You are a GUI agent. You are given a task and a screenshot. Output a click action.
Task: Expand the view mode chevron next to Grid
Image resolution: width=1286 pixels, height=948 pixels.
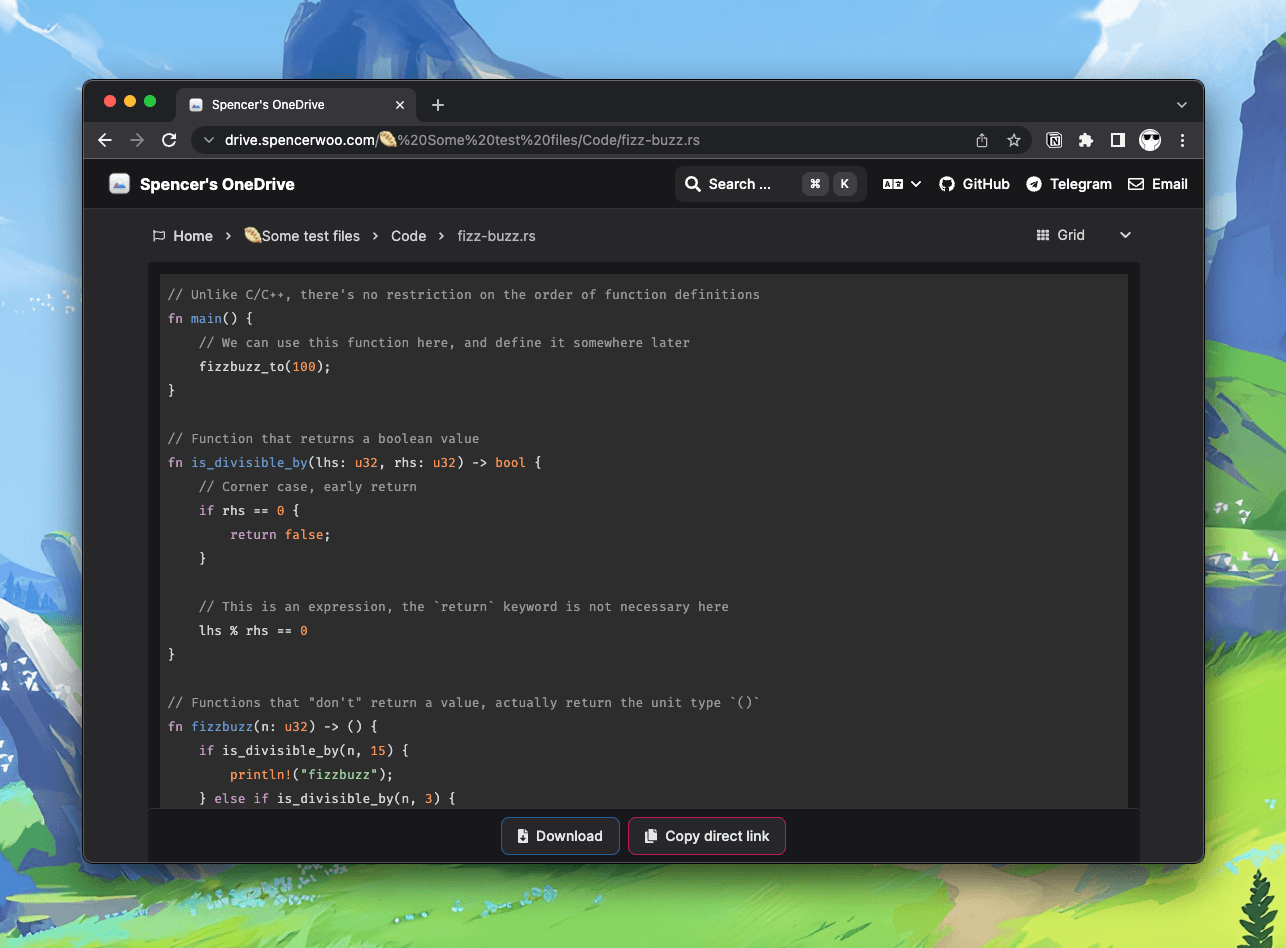click(1125, 235)
